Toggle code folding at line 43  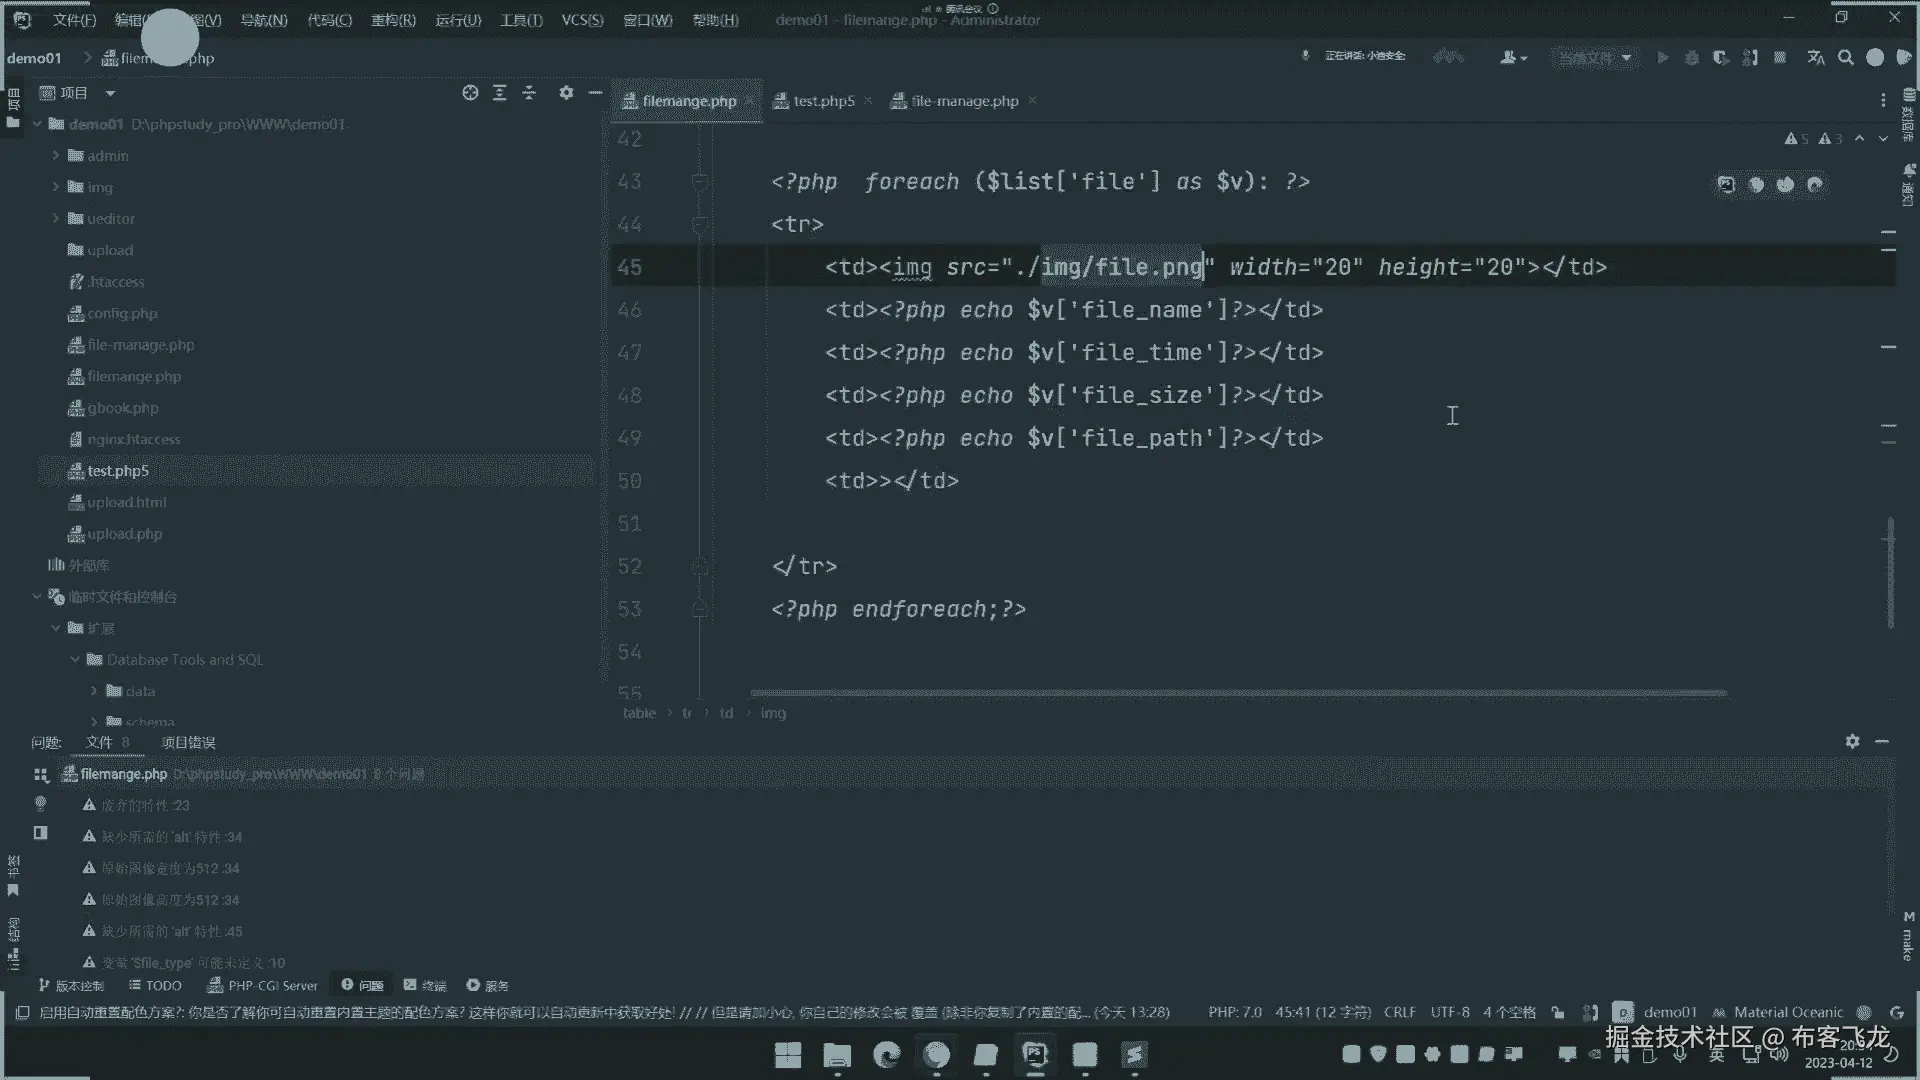click(x=700, y=182)
